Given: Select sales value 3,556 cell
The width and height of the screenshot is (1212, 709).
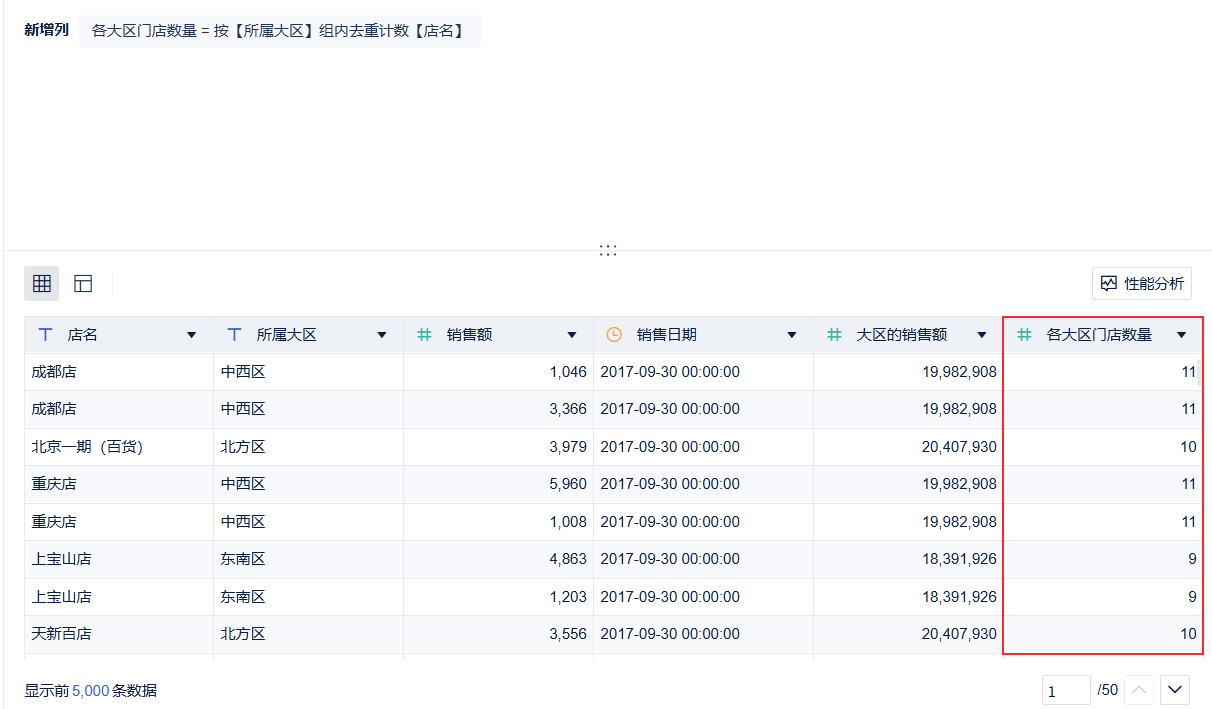Looking at the screenshot, I should pos(498,634).
